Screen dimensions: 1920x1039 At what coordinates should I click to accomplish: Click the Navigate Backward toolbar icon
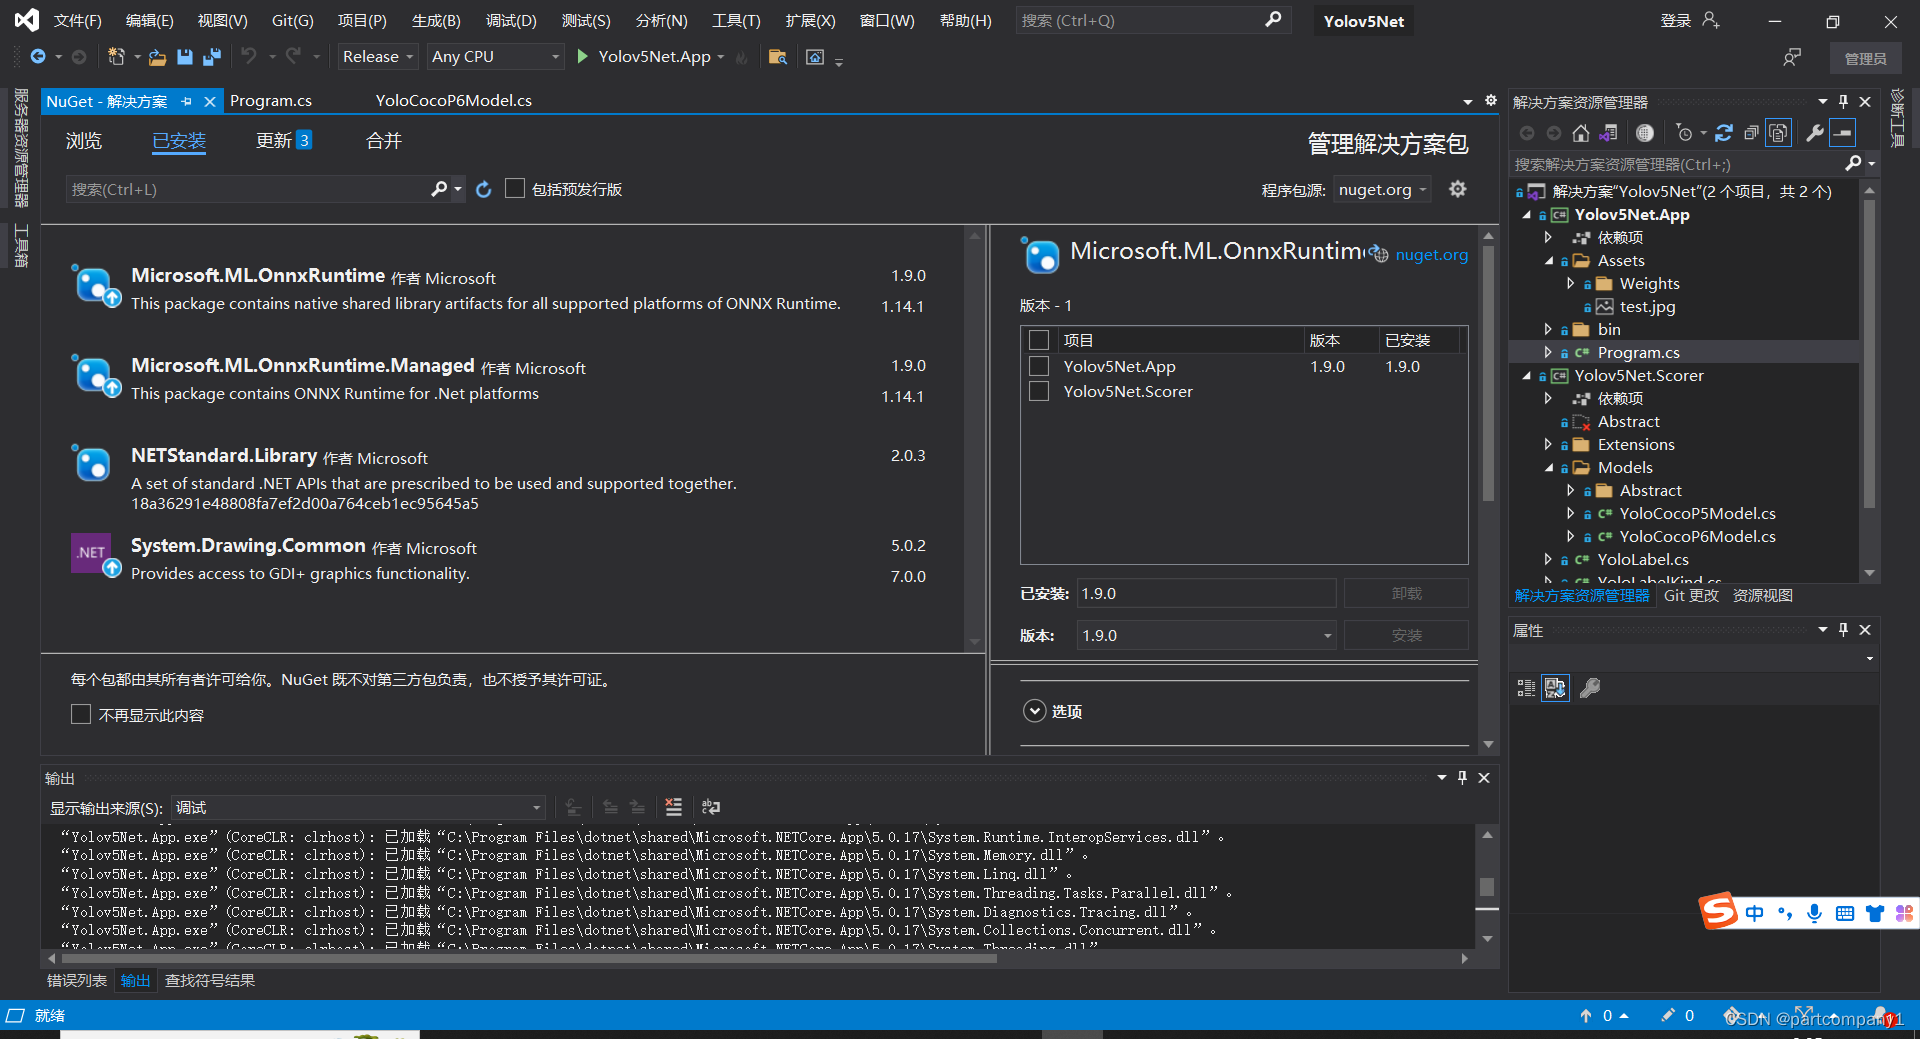(38, 57)
